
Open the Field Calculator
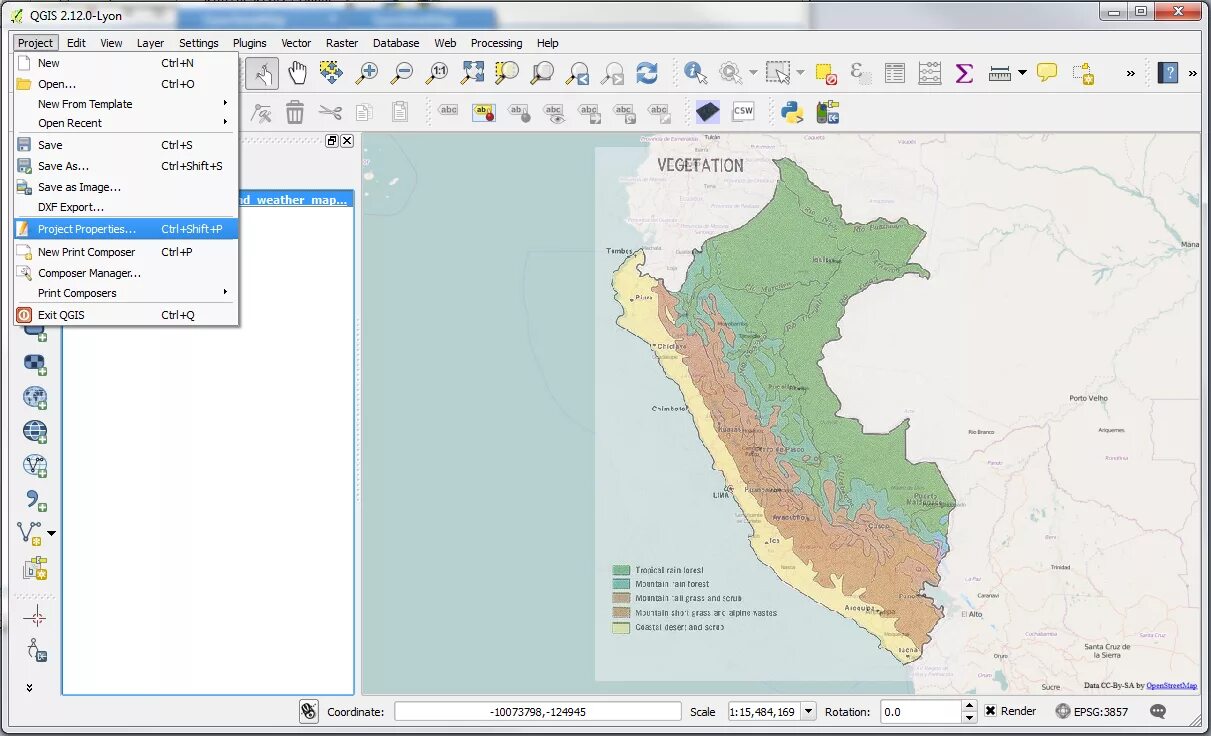(x=930, y=72)
